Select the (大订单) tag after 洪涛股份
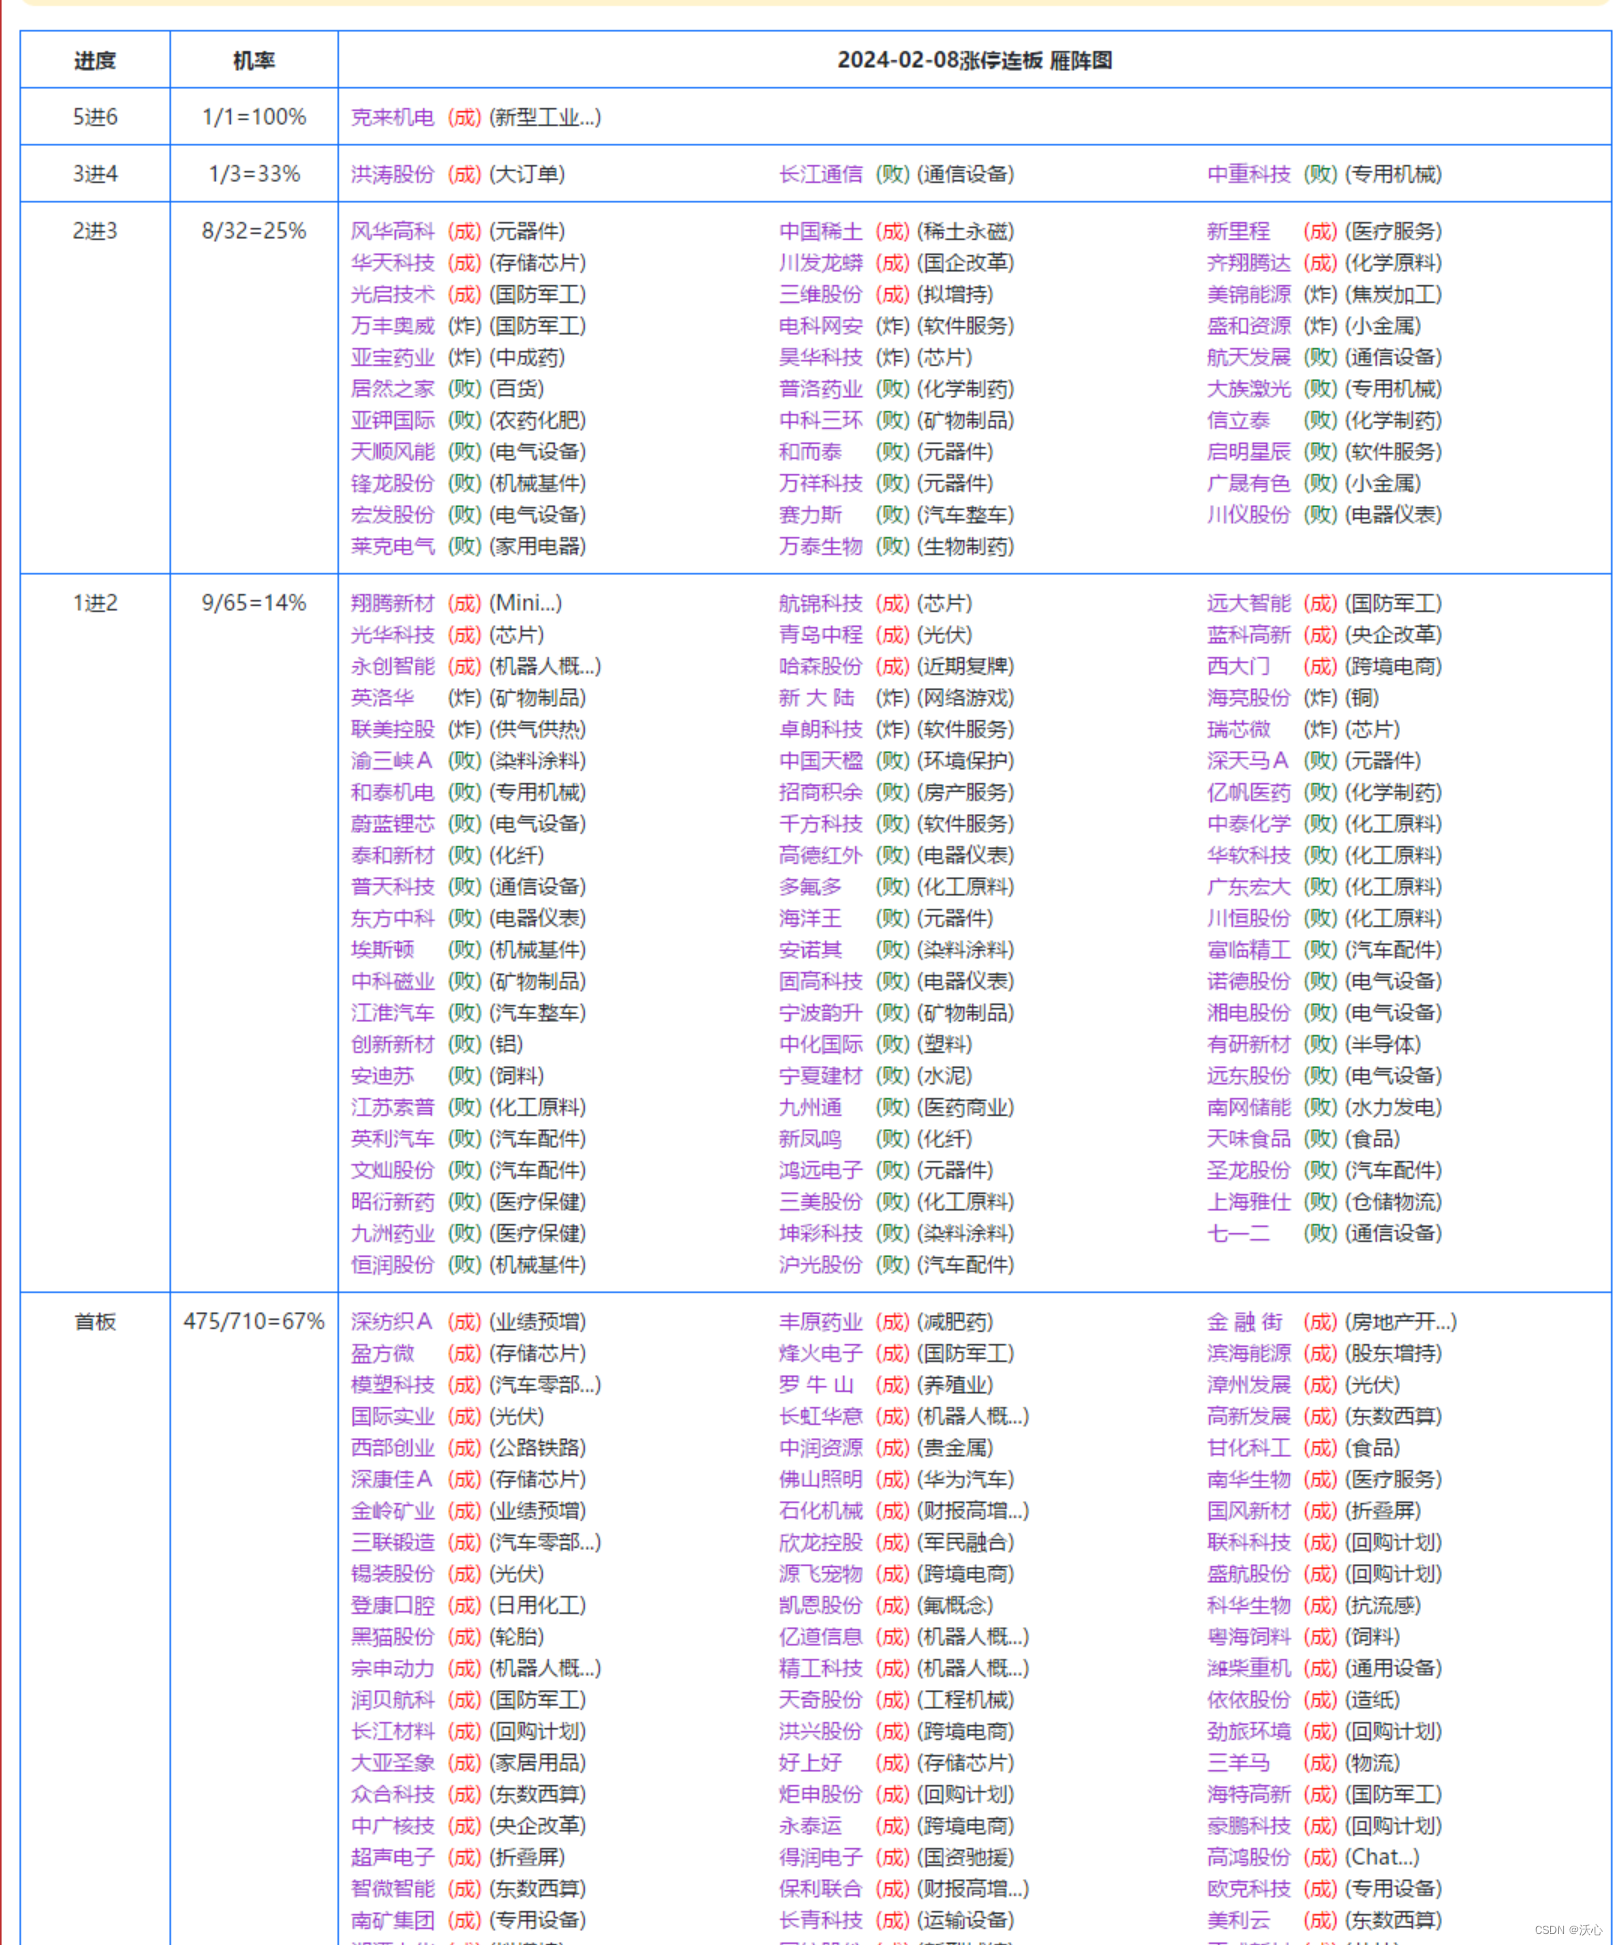The height and width of the screenshot is (1945, 1618). [527, 174]
